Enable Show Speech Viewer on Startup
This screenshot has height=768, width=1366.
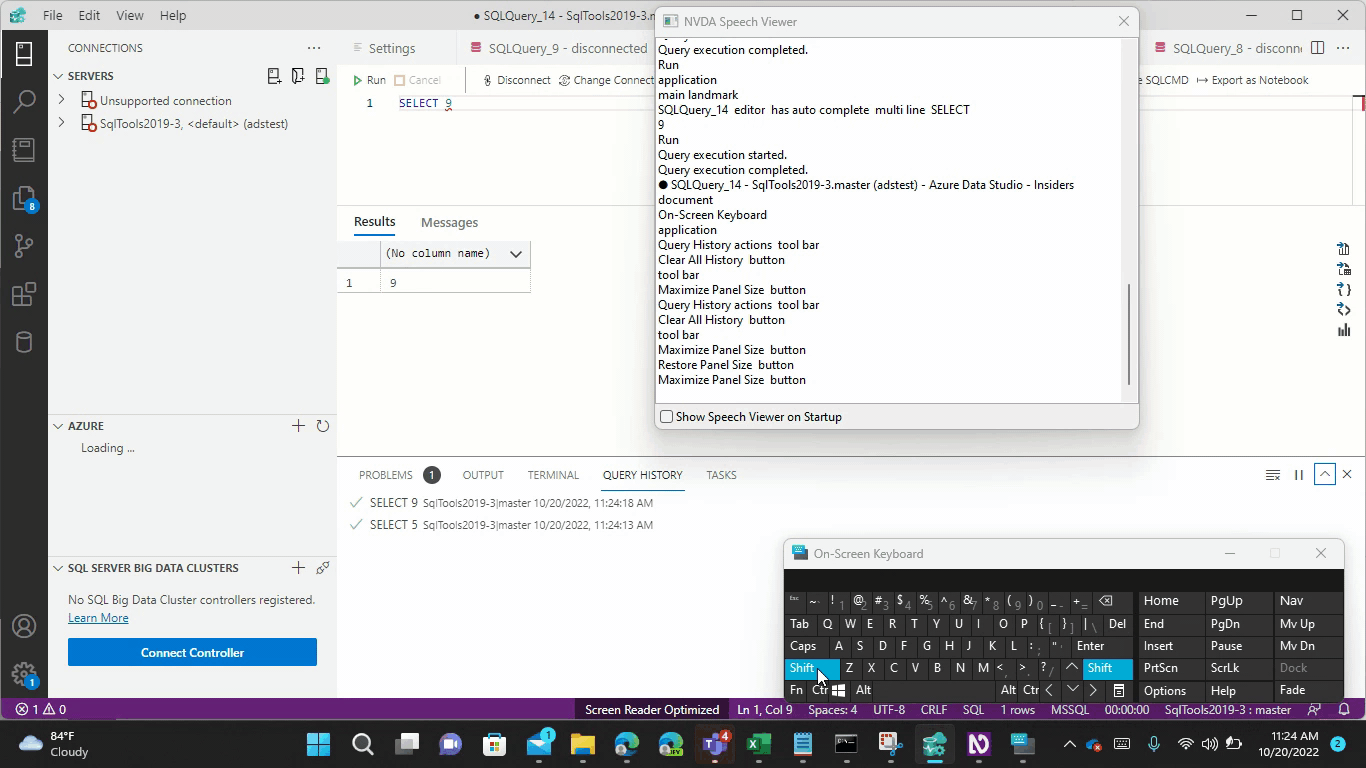coord(666,416)
